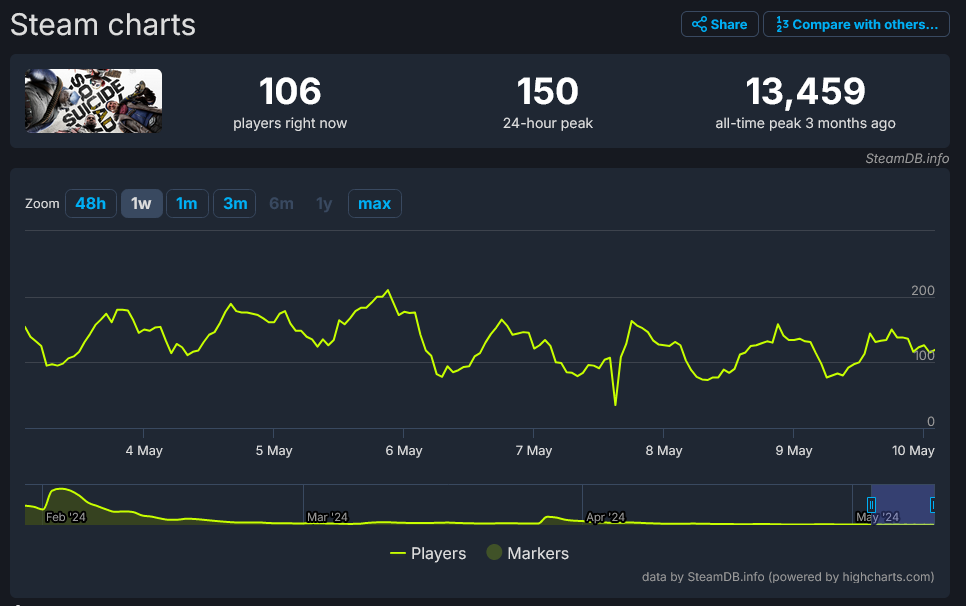Select the 48h zoom range
Viewport: 966px width, 606px height.
pos(90,204)
